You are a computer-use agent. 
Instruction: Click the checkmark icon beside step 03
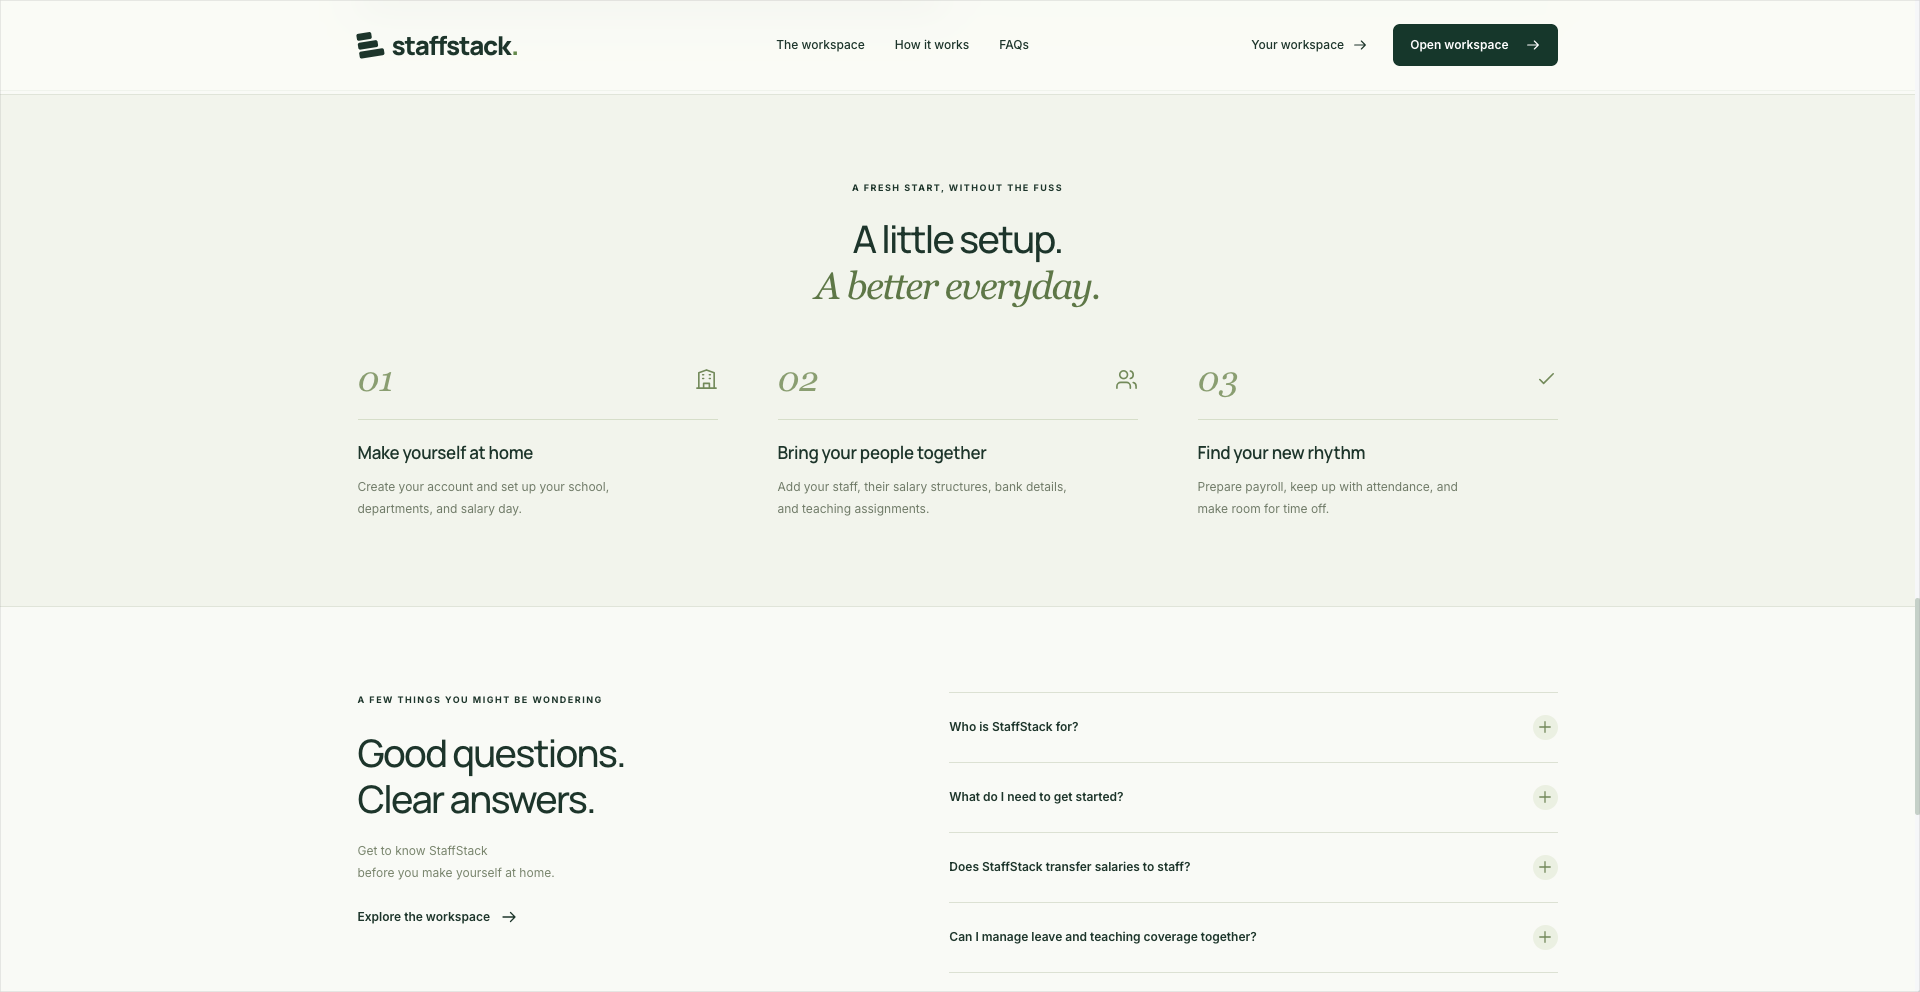1547,379
